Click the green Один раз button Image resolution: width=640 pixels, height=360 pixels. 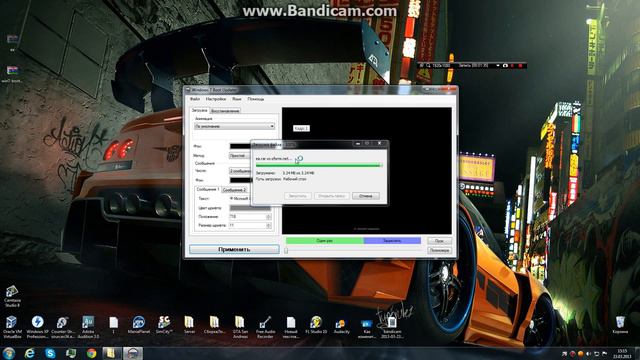324,241
